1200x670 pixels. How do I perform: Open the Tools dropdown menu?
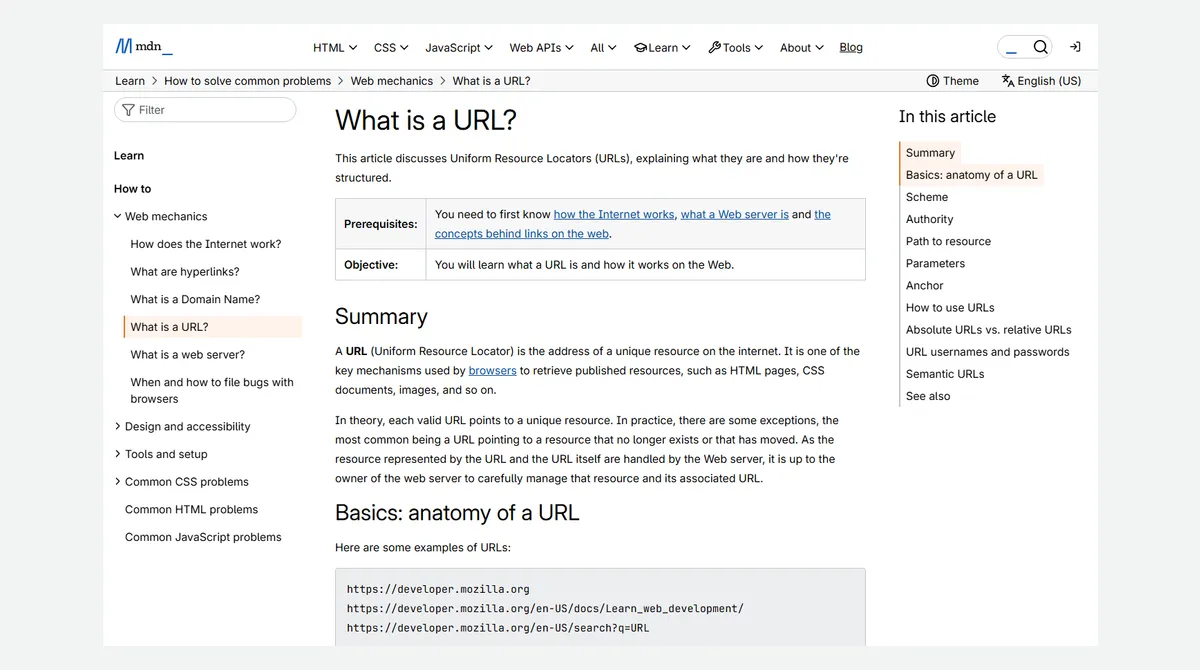[735, 47]
